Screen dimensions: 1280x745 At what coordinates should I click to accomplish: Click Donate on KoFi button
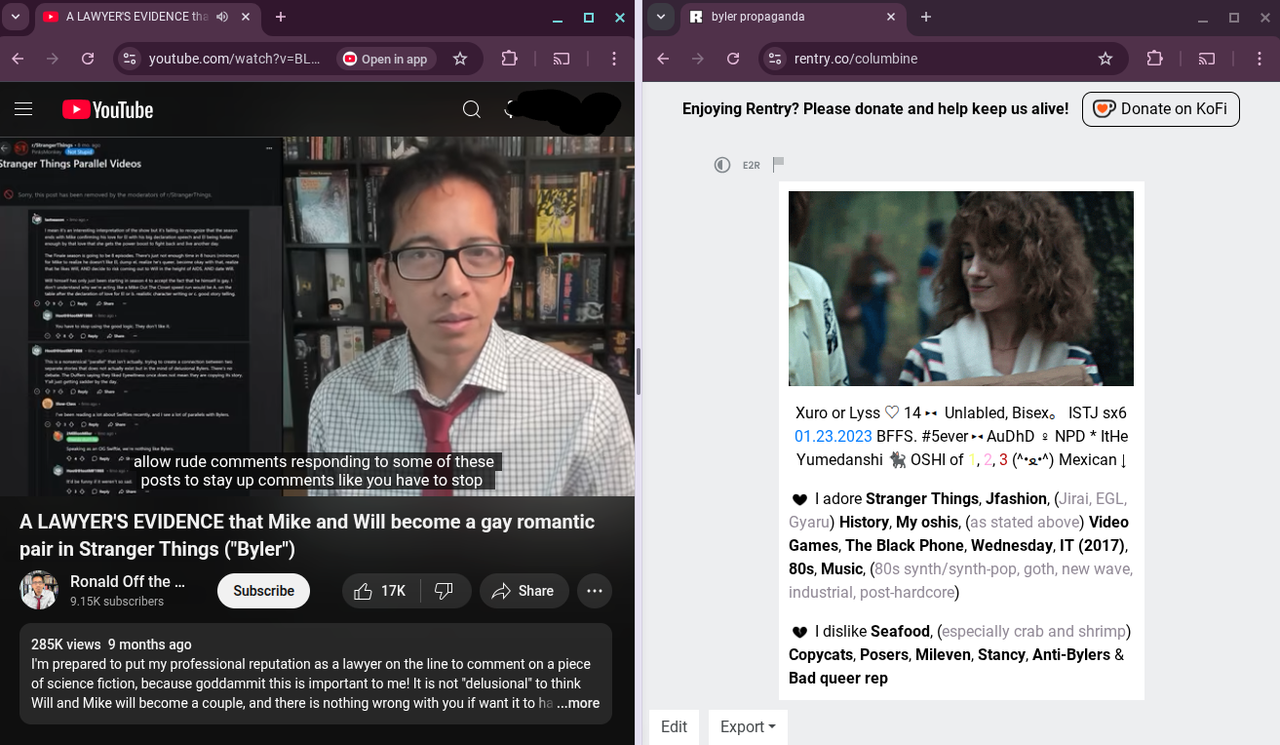(x=1161, y=109)
